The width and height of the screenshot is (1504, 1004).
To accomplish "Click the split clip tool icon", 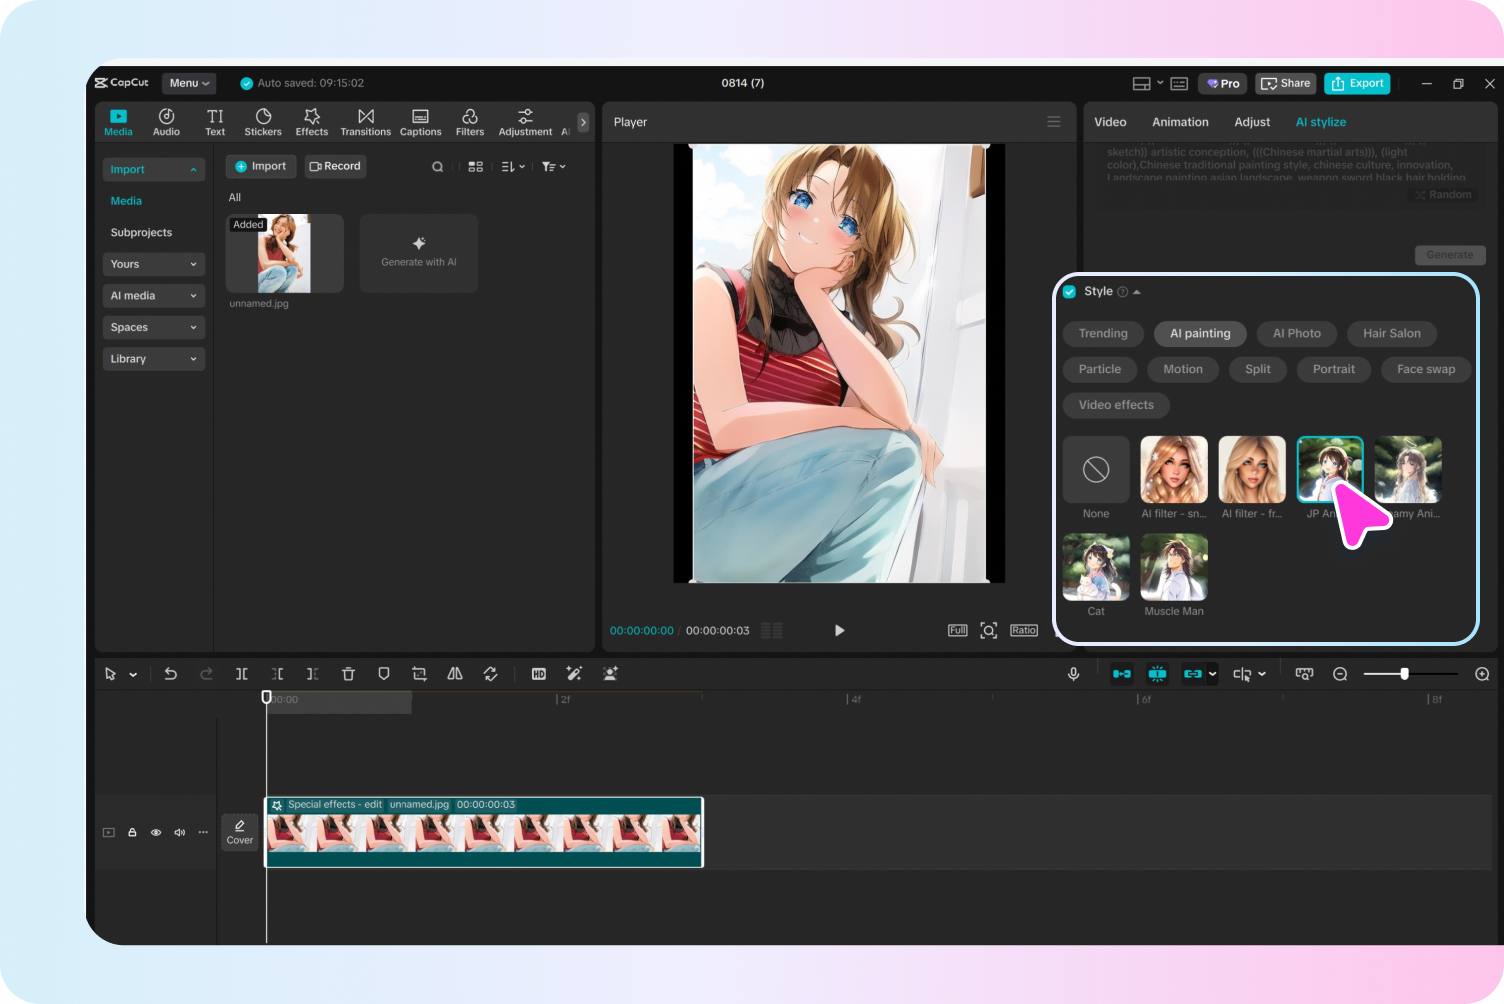I will point(241,674).
